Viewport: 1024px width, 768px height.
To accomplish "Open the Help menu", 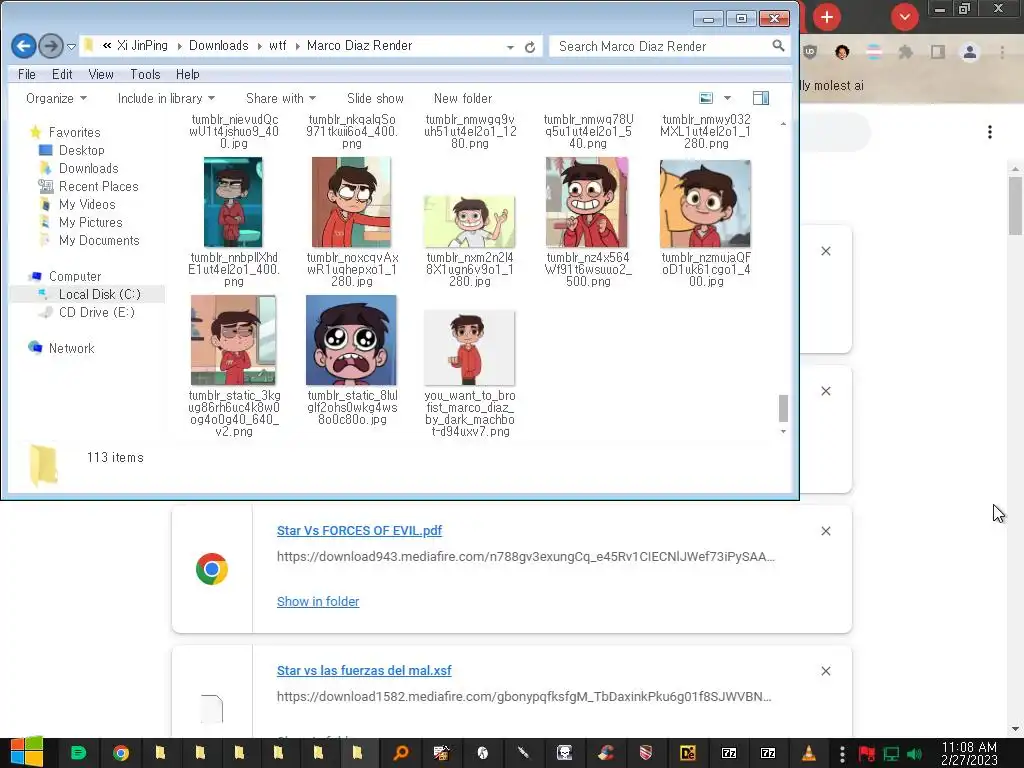I will coord(187,74).
